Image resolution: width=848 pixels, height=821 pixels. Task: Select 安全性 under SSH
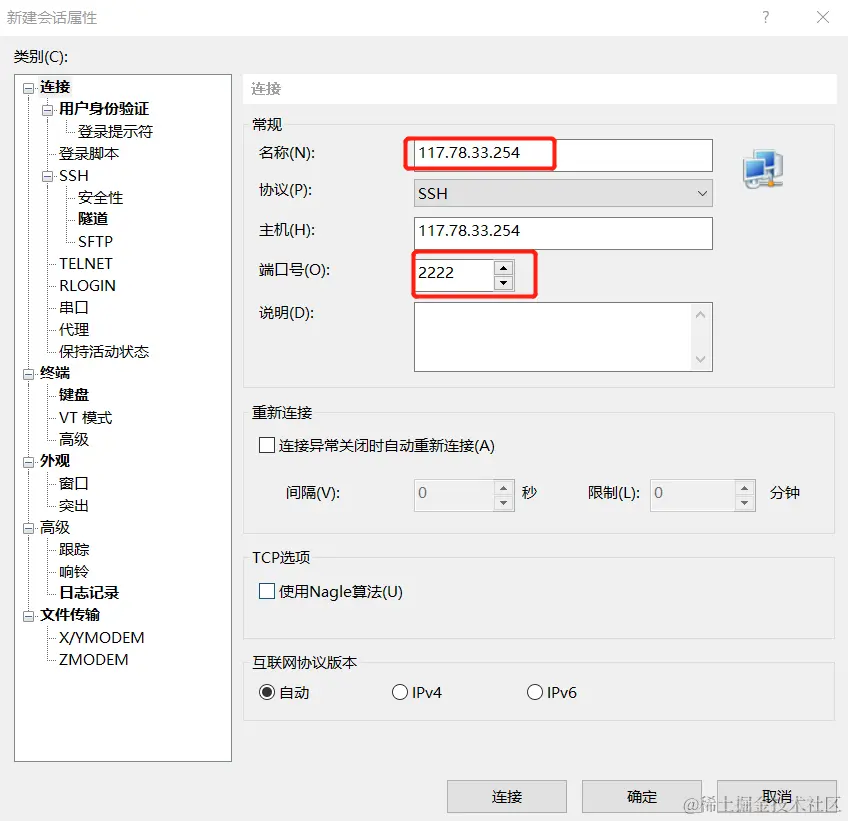pos(101,197)
